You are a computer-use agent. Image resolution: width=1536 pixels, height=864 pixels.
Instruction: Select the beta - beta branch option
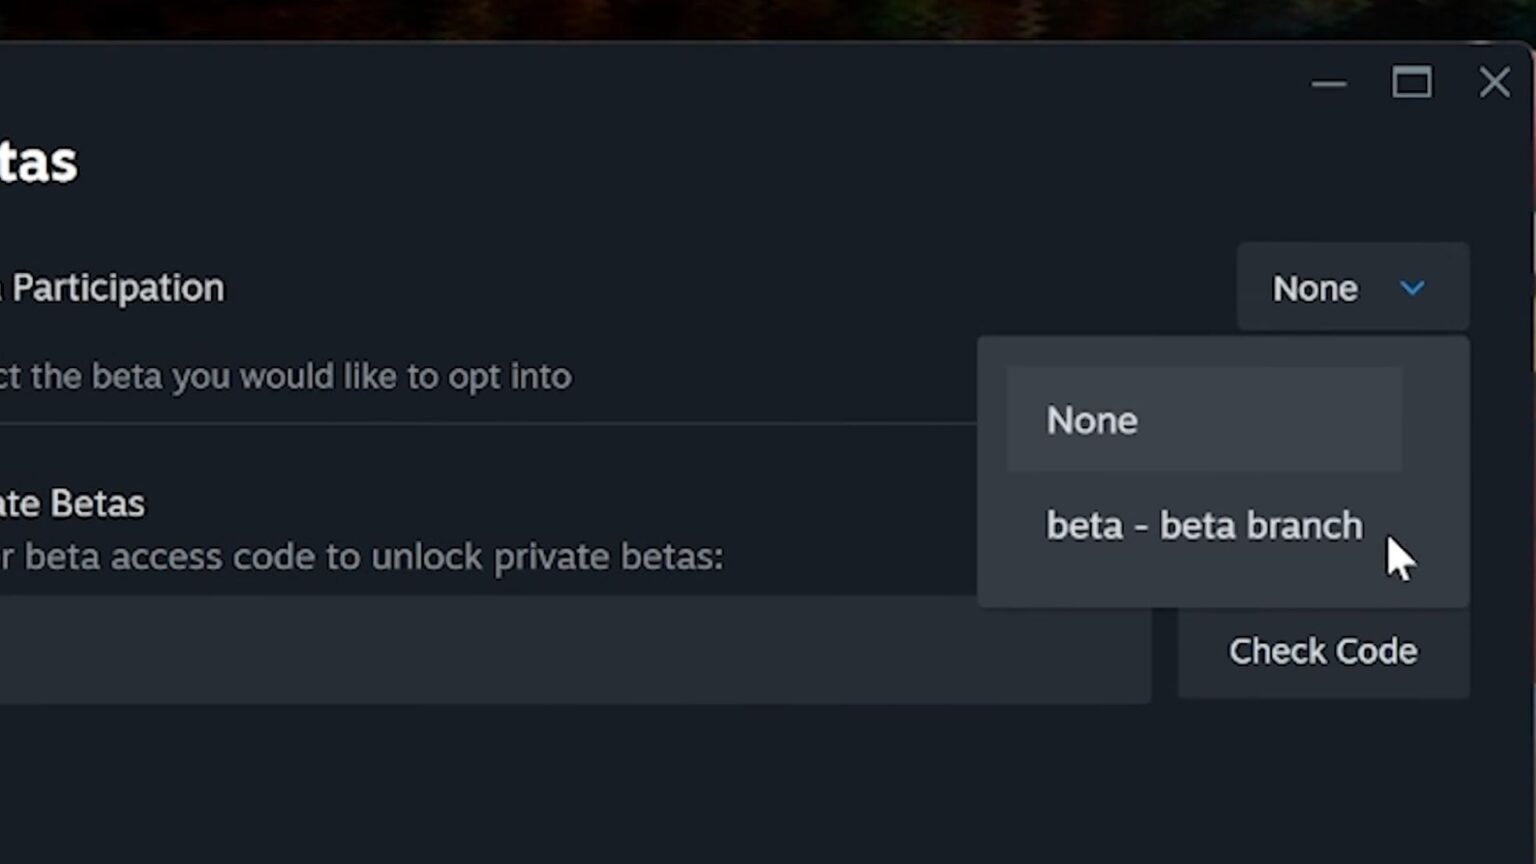tap(1204, 526)
